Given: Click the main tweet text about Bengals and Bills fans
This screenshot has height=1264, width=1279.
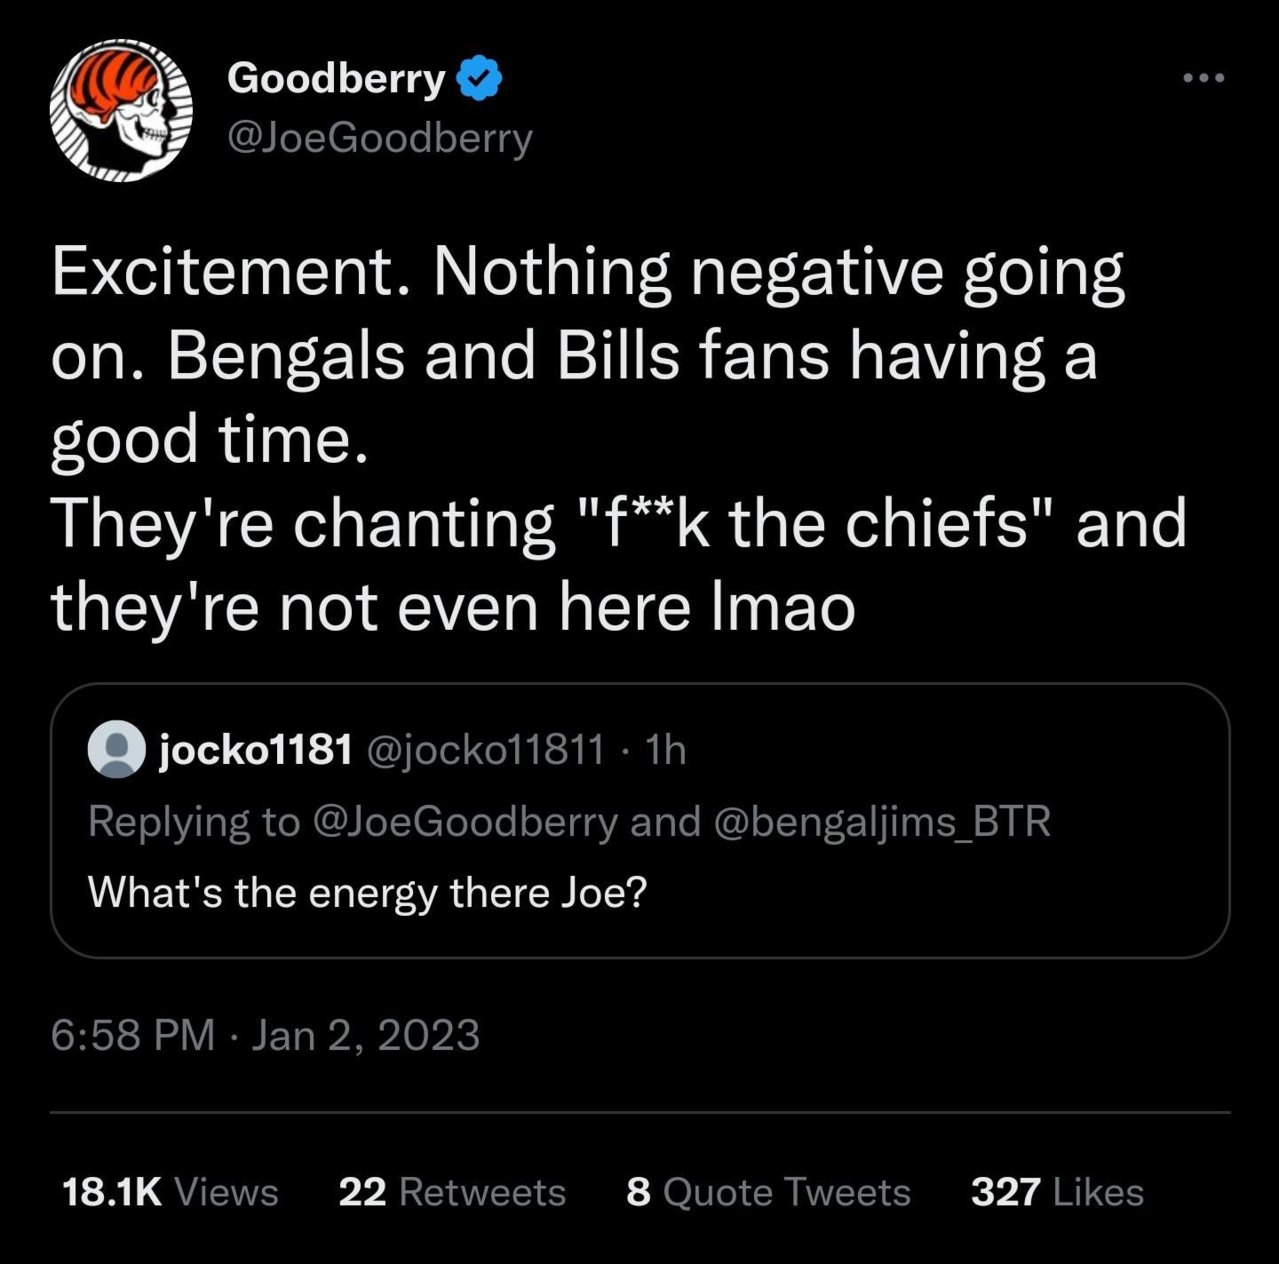Looking at the screenshot, I should pyautogui.click(x=619, y=438).
